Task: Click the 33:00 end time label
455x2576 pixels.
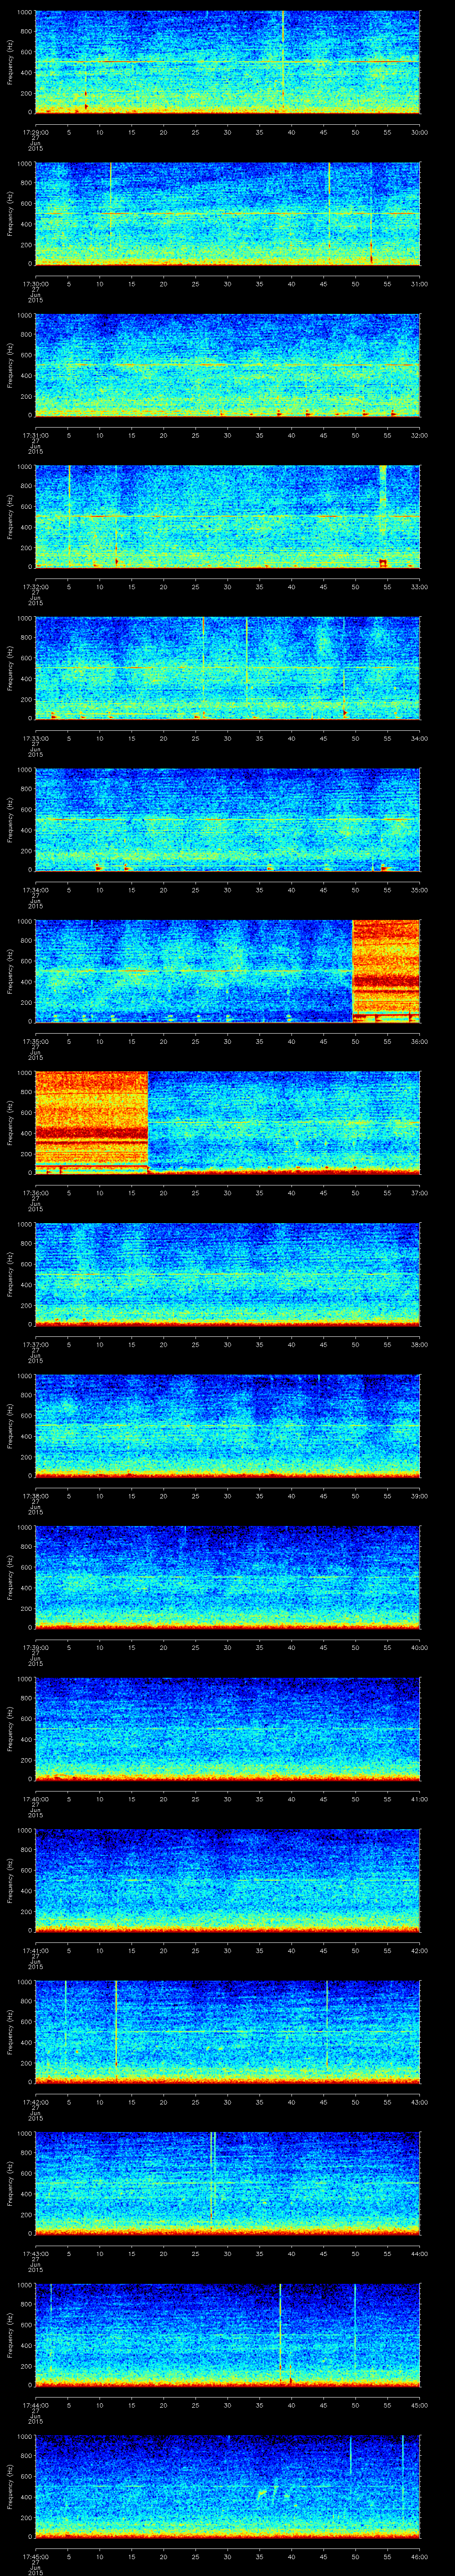Action: [x=419, y=587]
